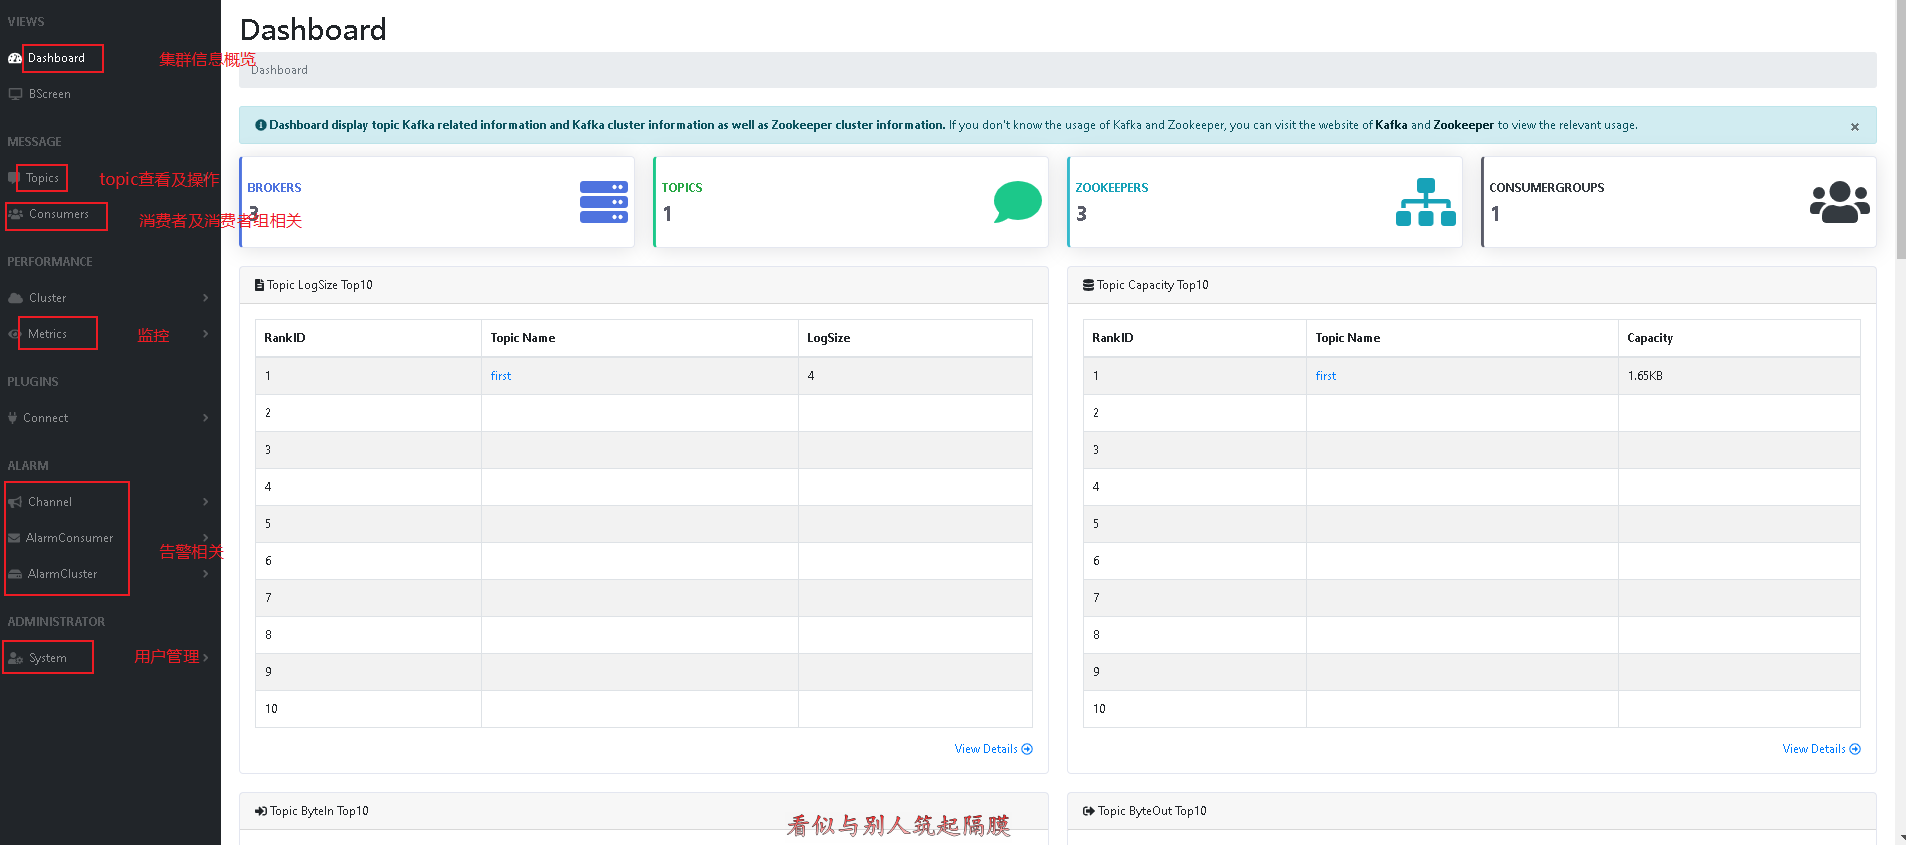Click the Topics green speech bubble icon
This screenshot has width=1906, height=845.
coord(1018,202)
